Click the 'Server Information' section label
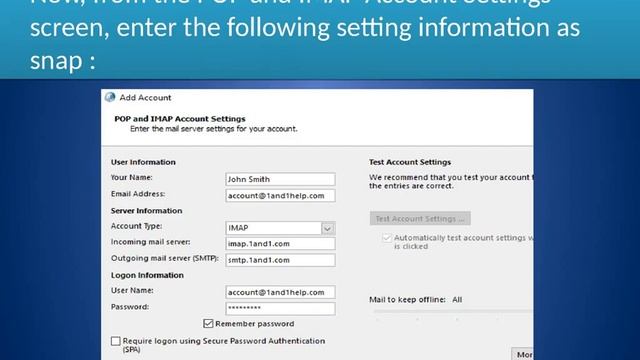640x360 pixels. (x=147, y=211)
